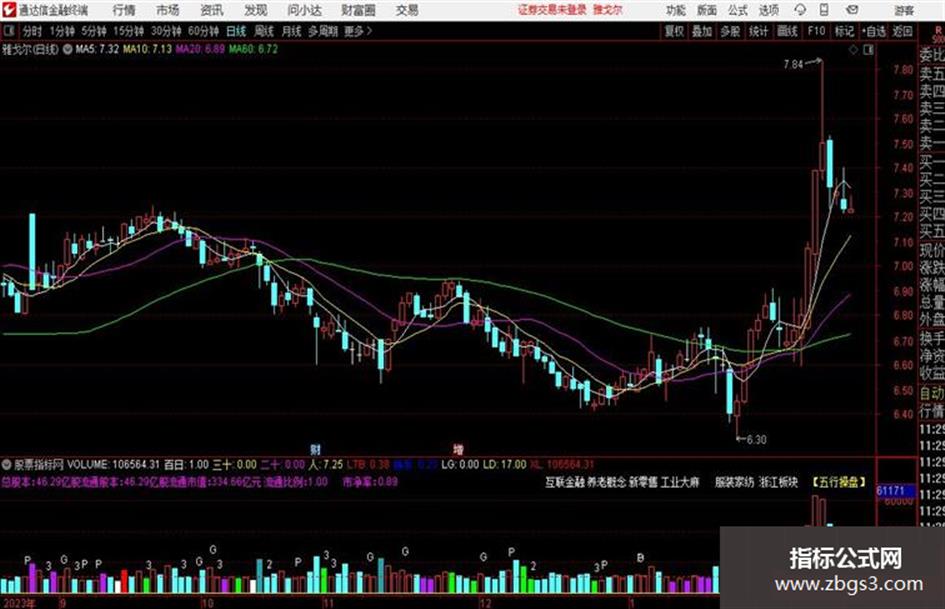
Task: Click the 返回 back button
Action: 902,31
